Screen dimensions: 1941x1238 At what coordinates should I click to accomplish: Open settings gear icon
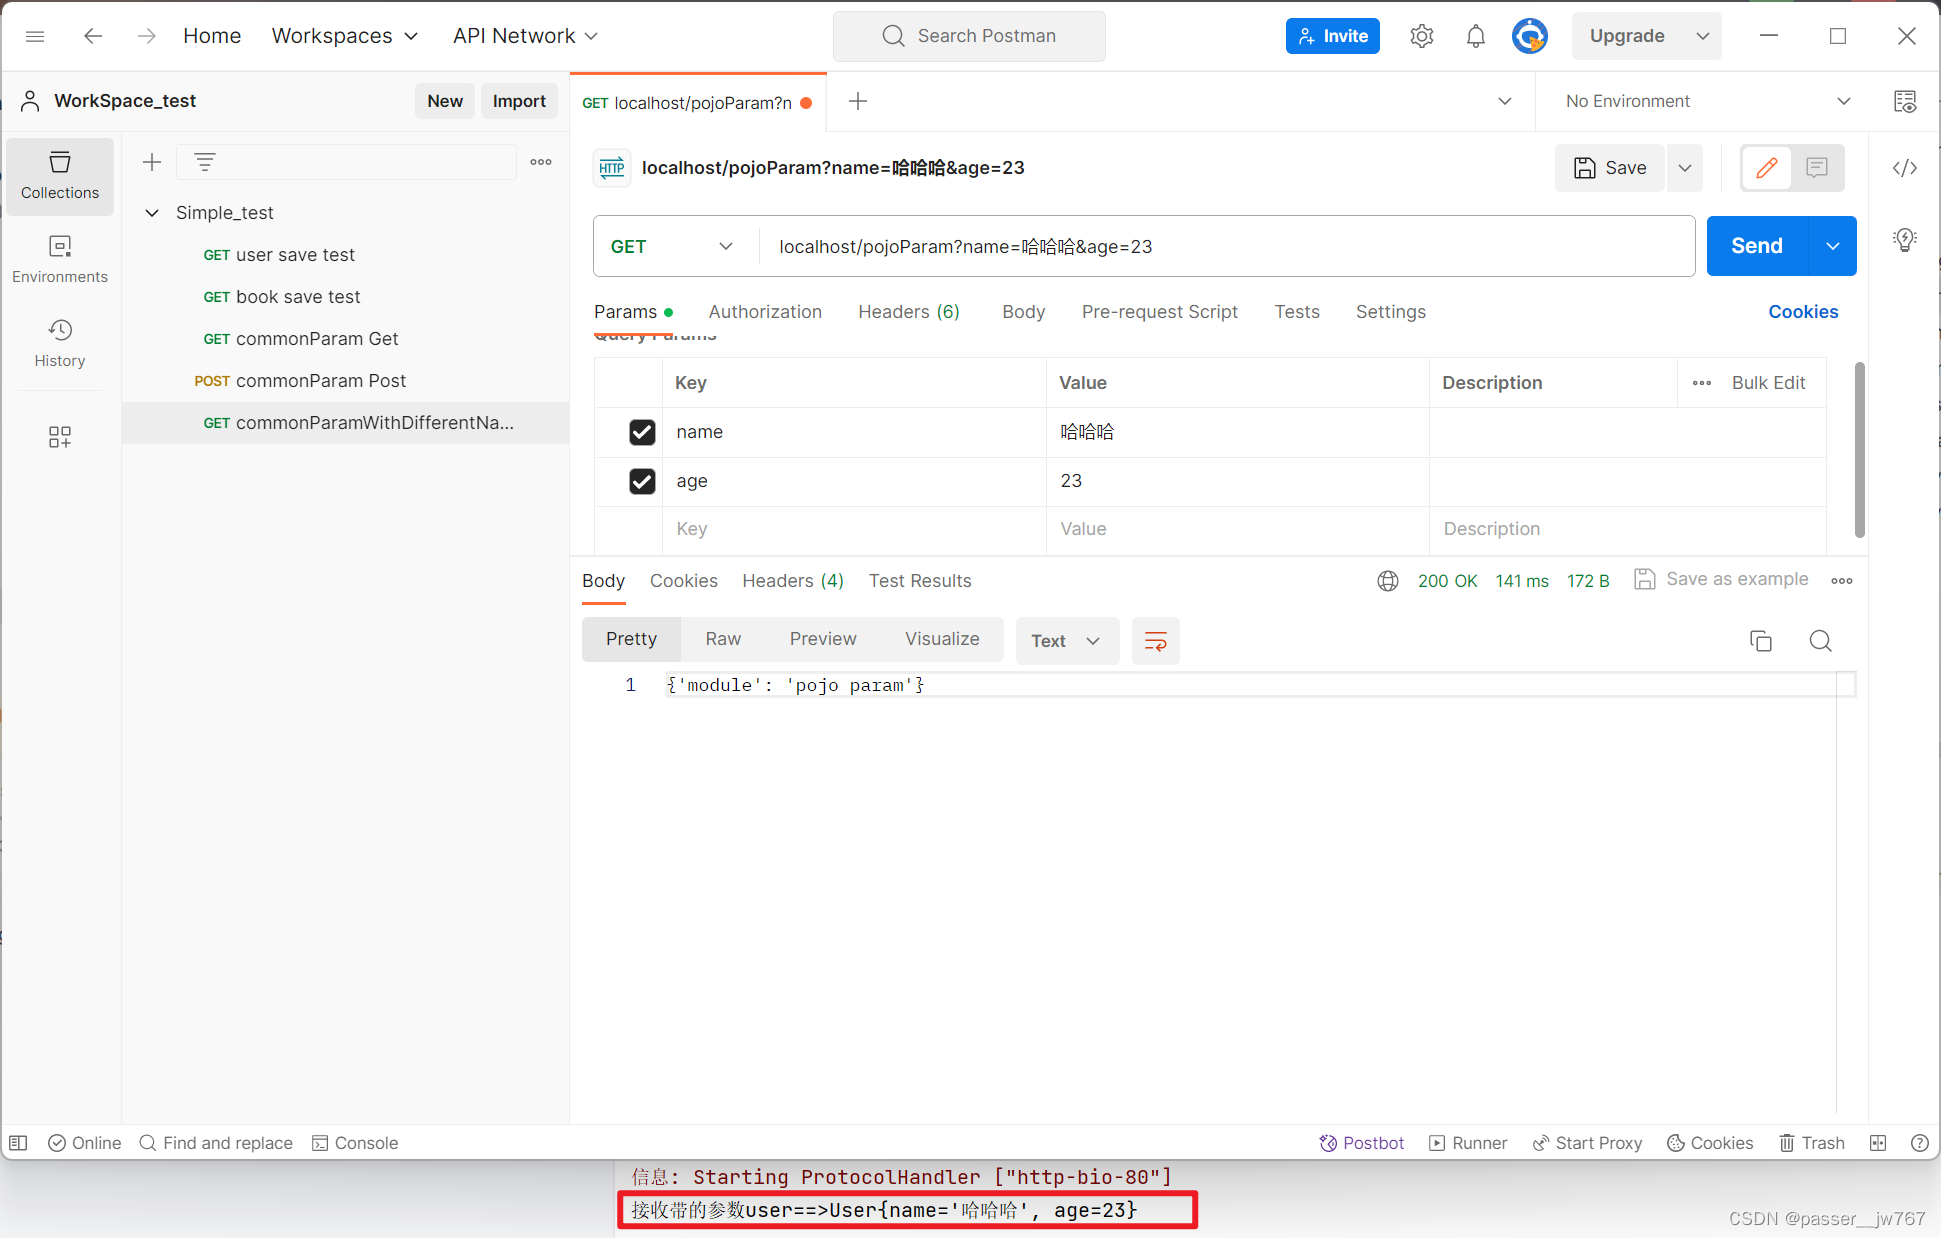(1421, 36)
